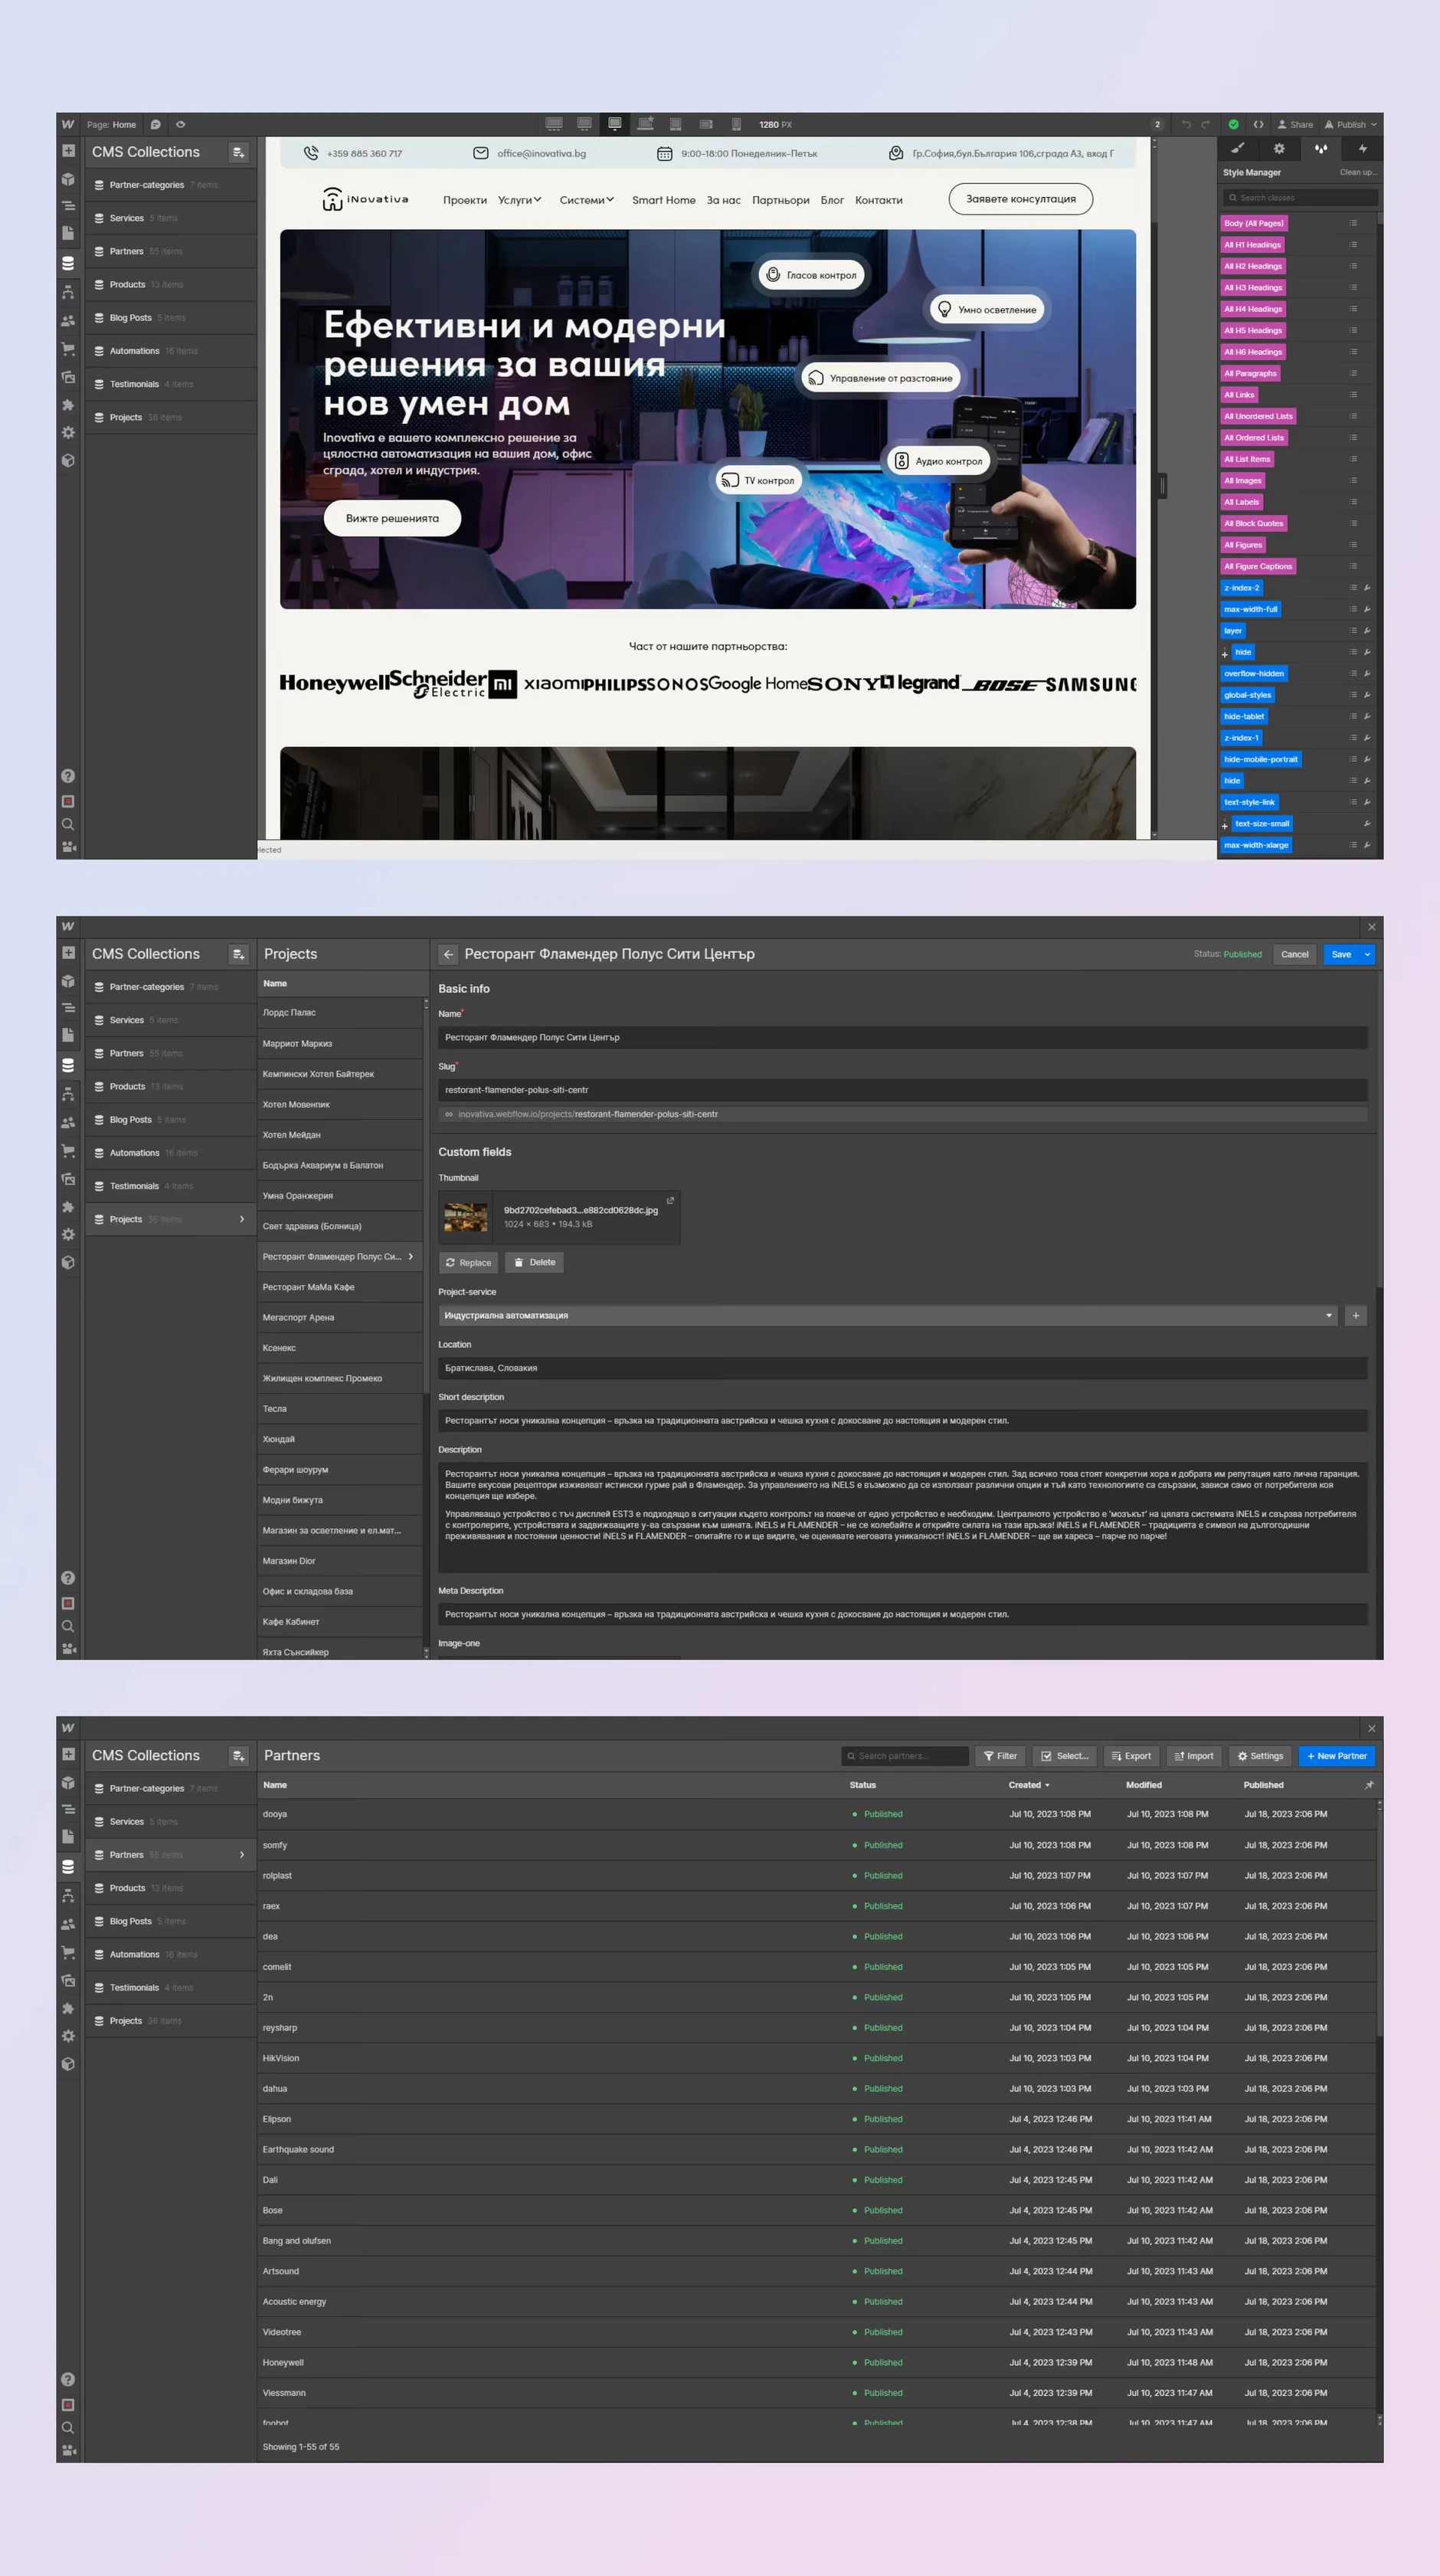Click the redo arrow in the Designer top bar
Screen dimensions: 1440x2576
(x=1205, y=125)
